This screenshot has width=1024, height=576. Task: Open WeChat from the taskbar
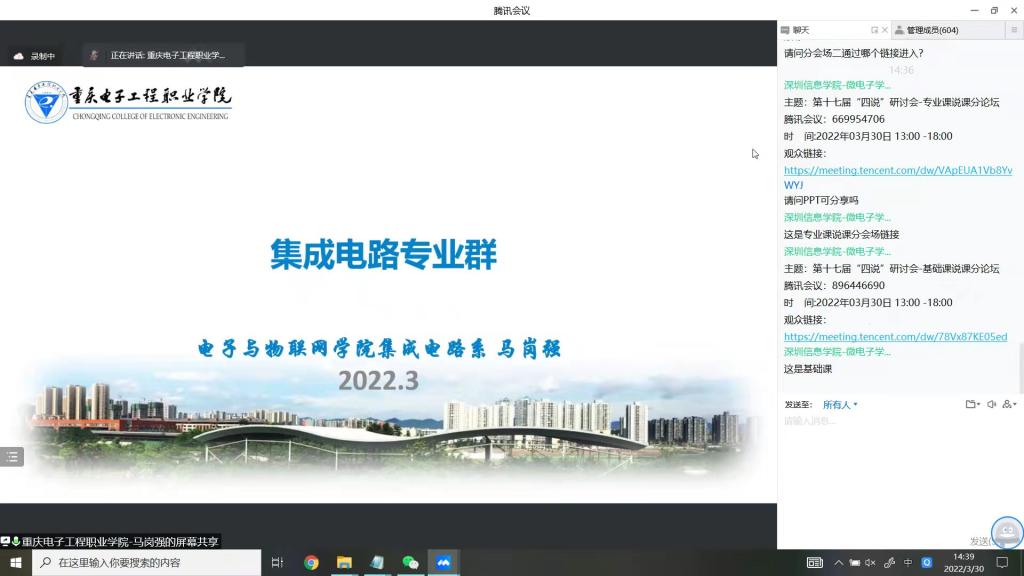coord(410,563)
